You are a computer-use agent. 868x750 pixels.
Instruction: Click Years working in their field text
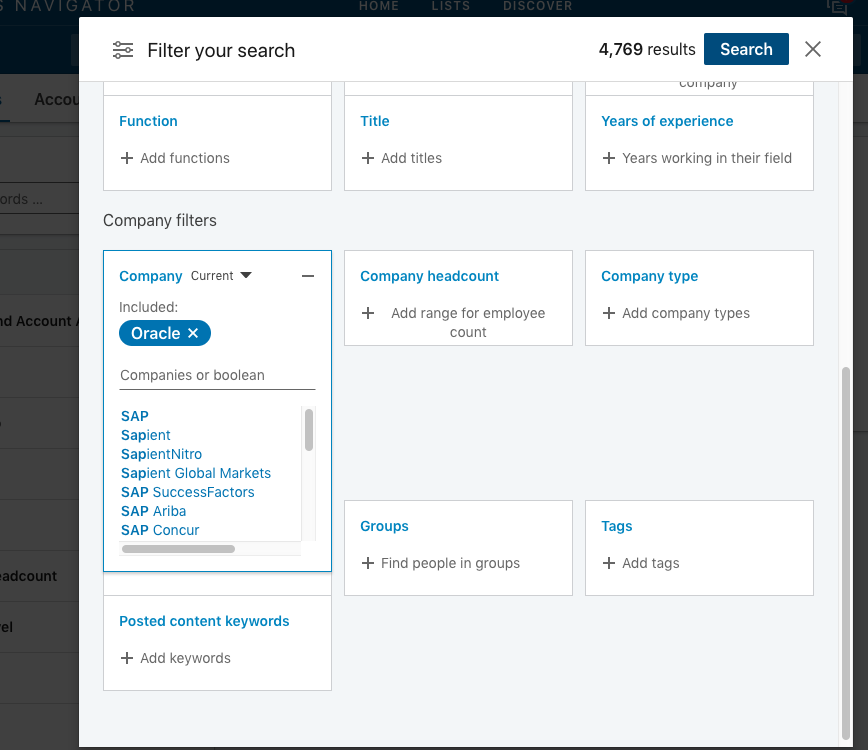click(x=707, y=158)
